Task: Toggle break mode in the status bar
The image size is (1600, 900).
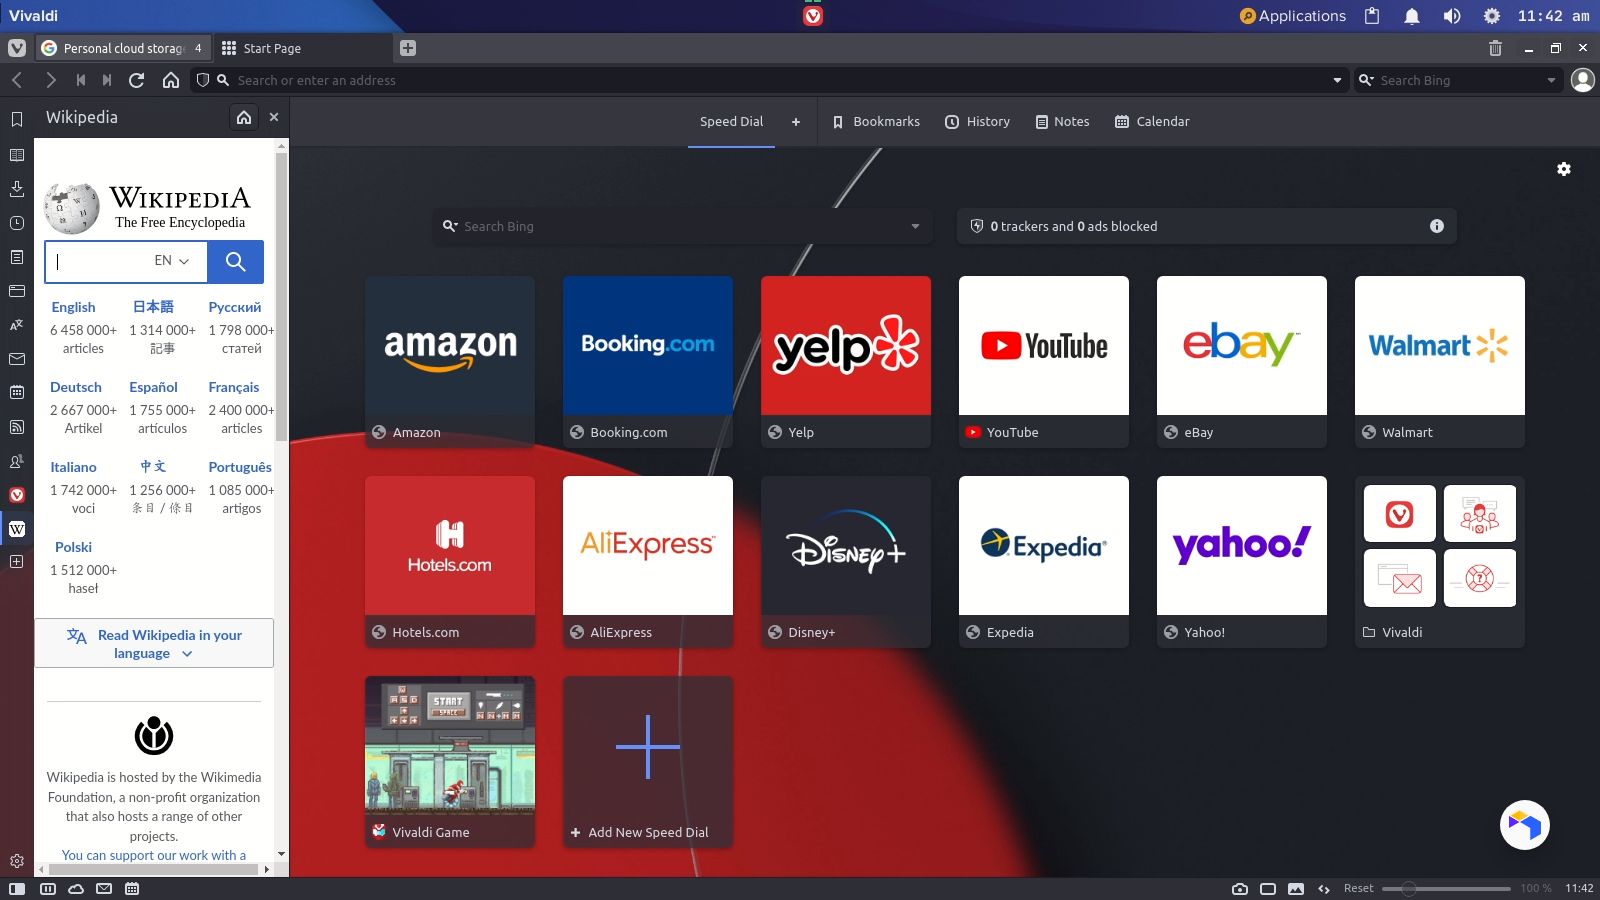Action: (x=47, y=888)
